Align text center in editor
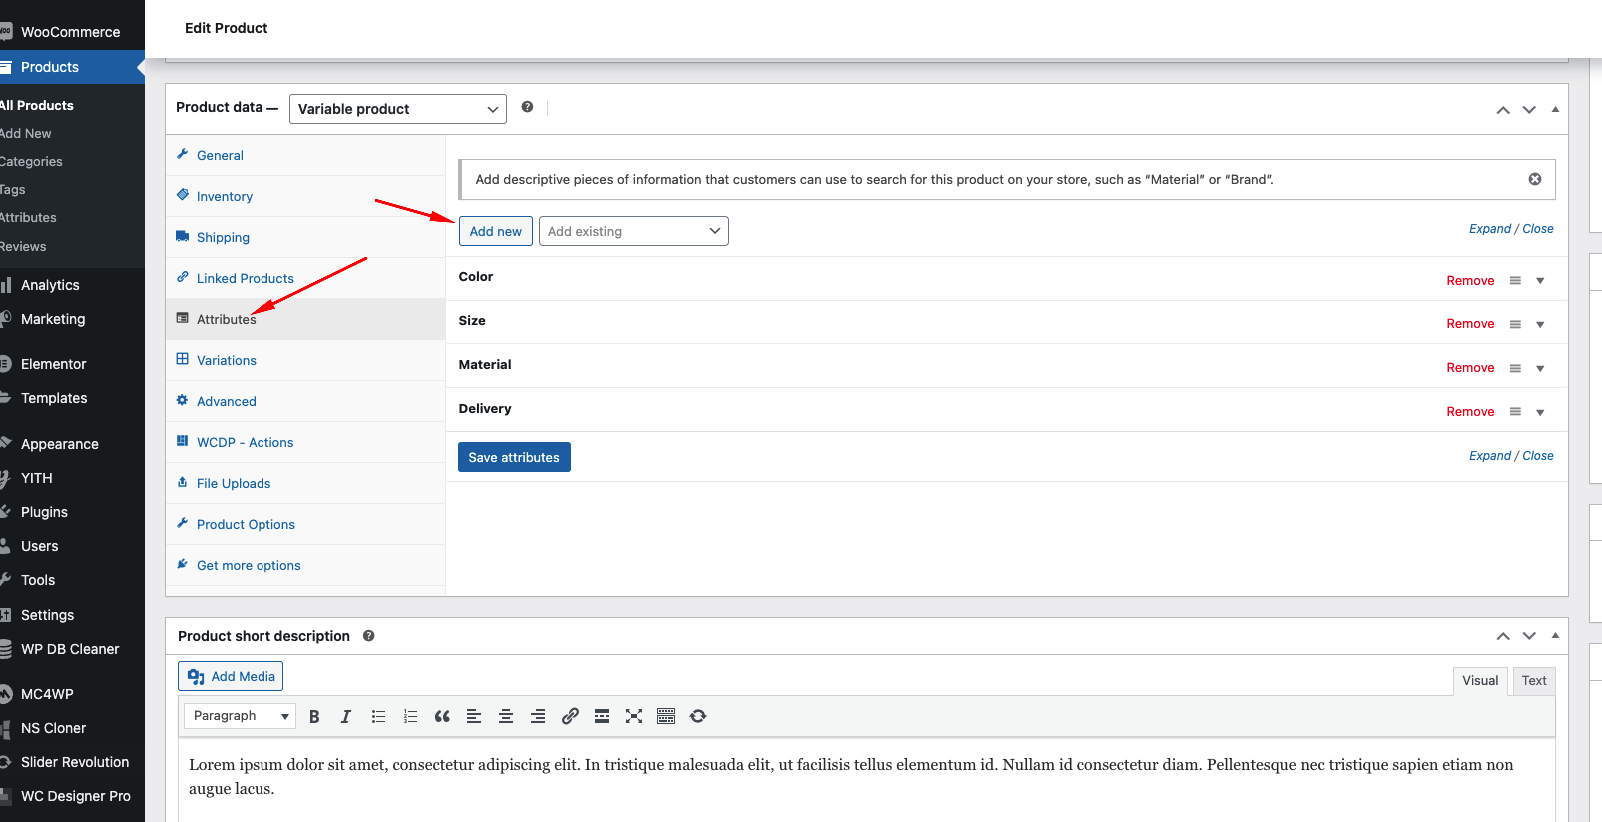Viewport: 1602px width, 822px height. coord(506,716)
